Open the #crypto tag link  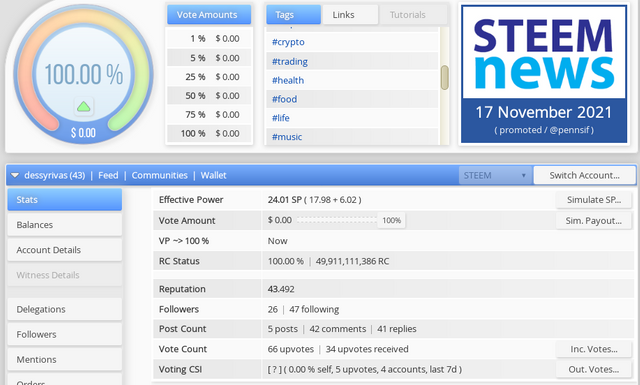point(288,42)
